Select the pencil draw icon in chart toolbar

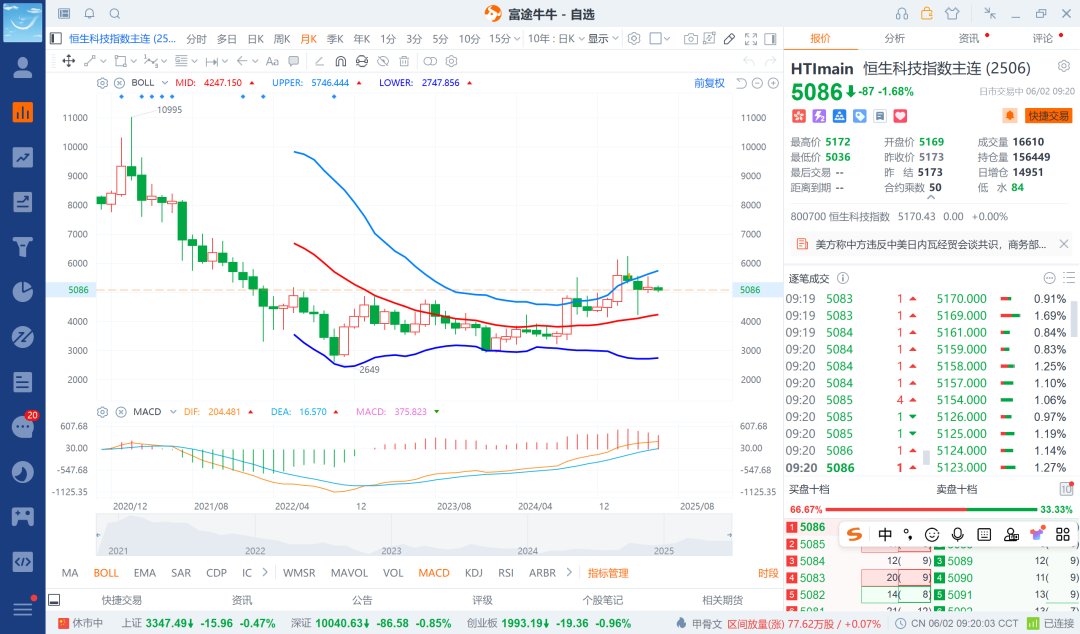[x=729, y=39]
